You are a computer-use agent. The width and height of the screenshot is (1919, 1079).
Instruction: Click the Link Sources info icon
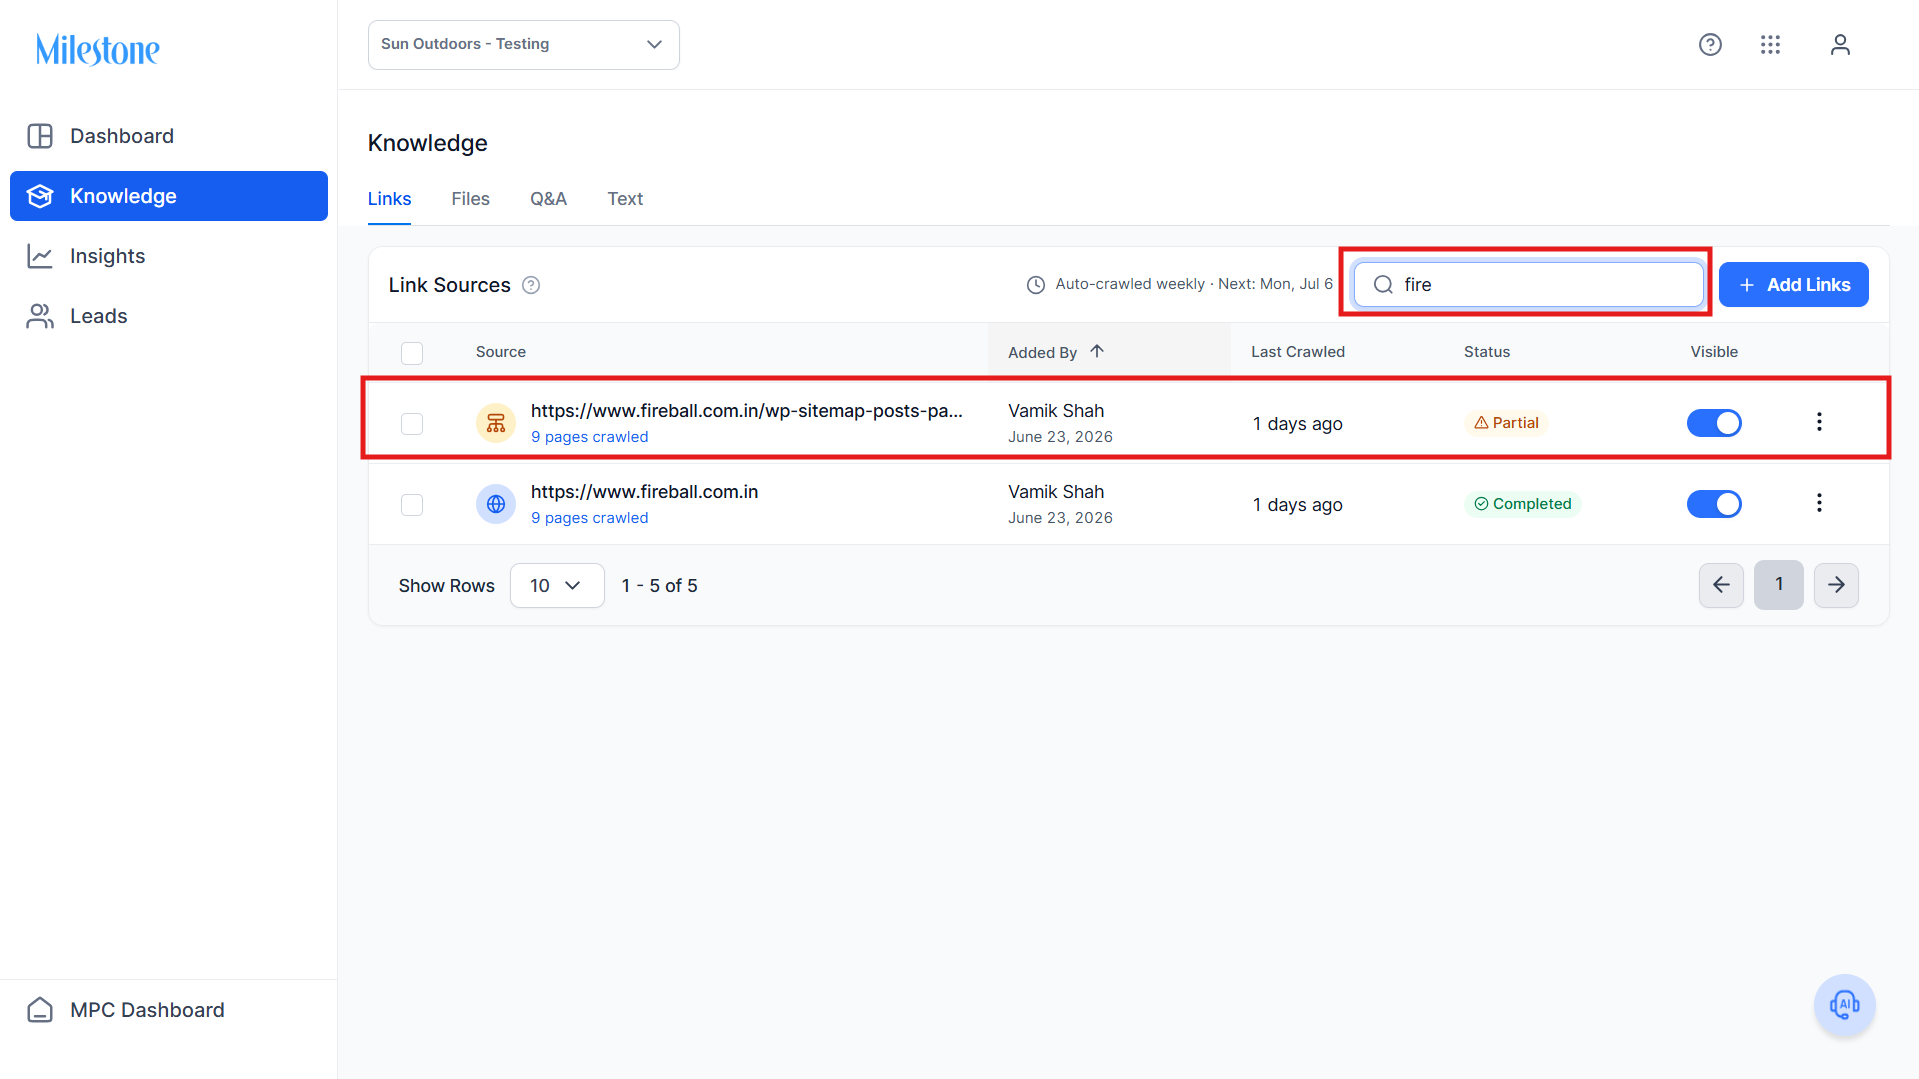[531, 285]
